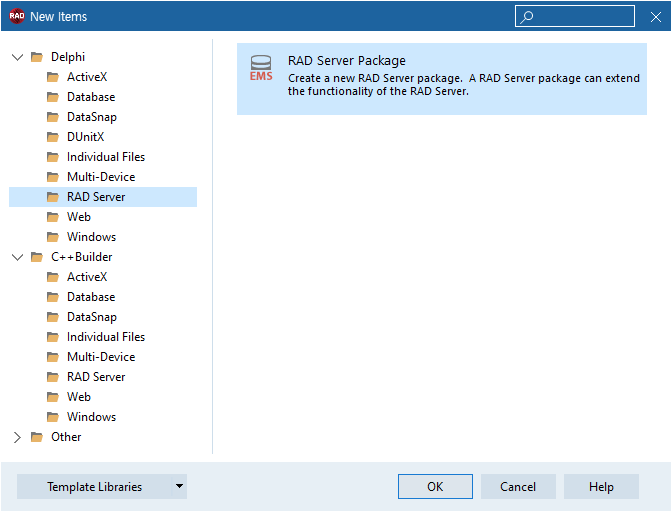Click the RAD Server package description text
This screenshot has height=512, width=672.
(464, 84)
